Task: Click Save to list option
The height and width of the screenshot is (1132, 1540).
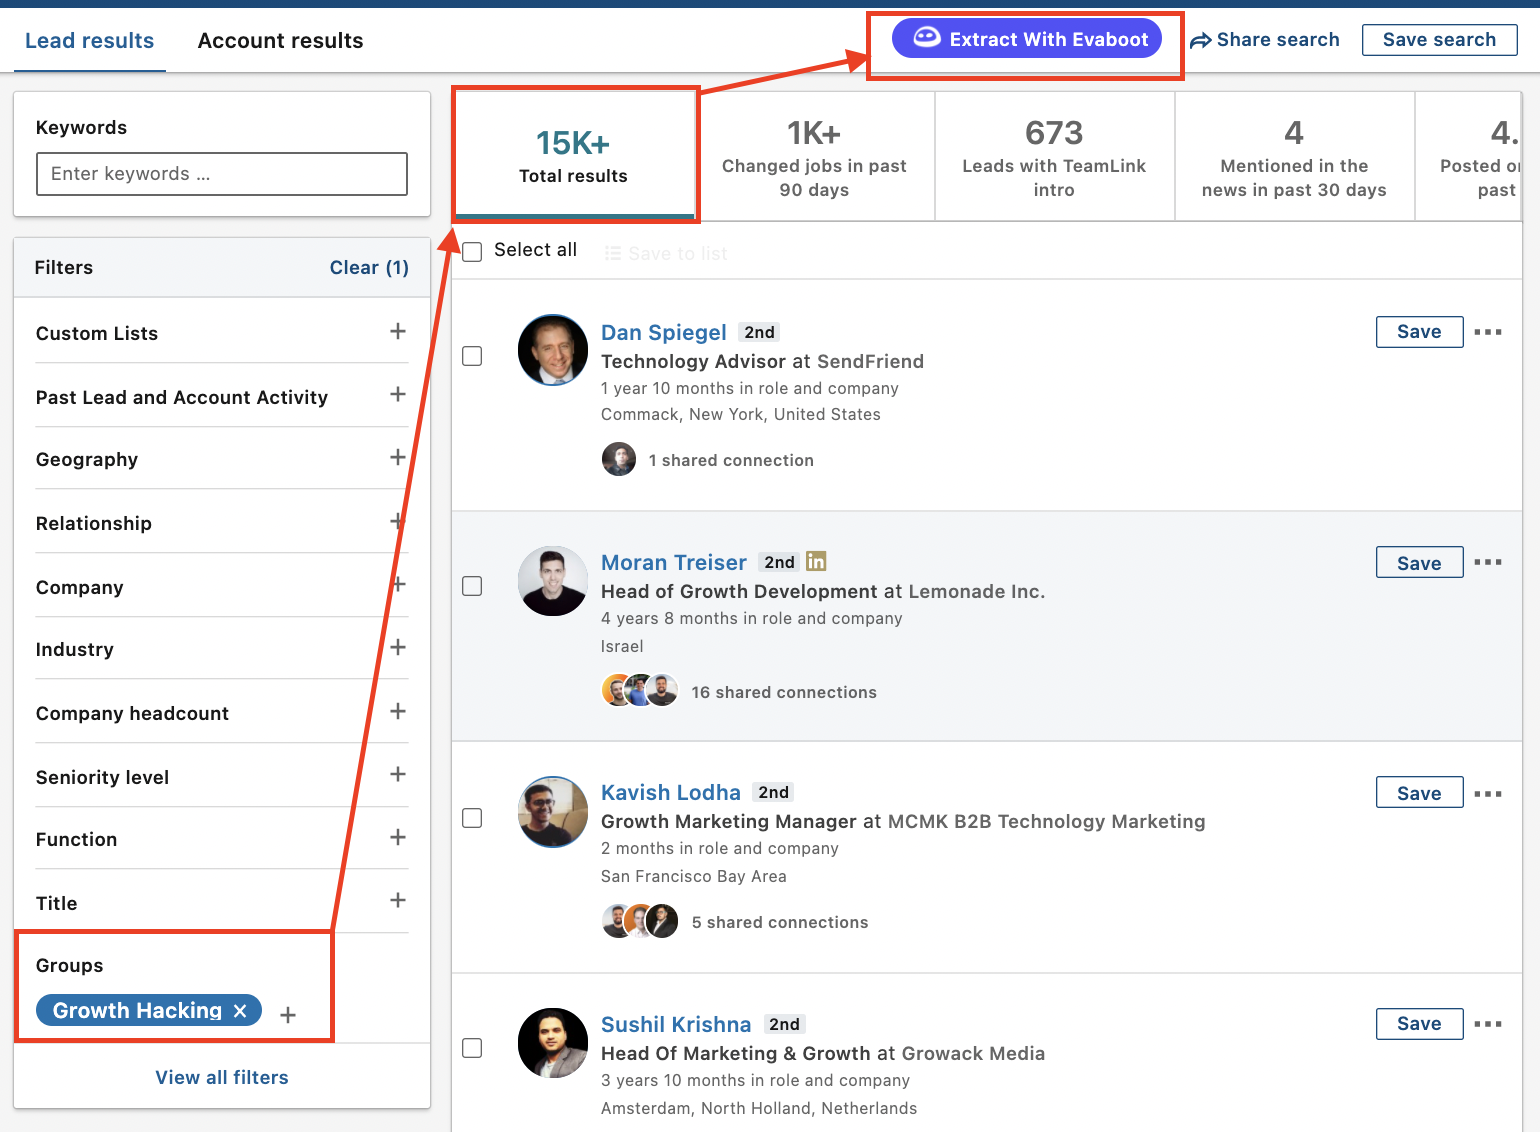Action: (x=666, y=254)
